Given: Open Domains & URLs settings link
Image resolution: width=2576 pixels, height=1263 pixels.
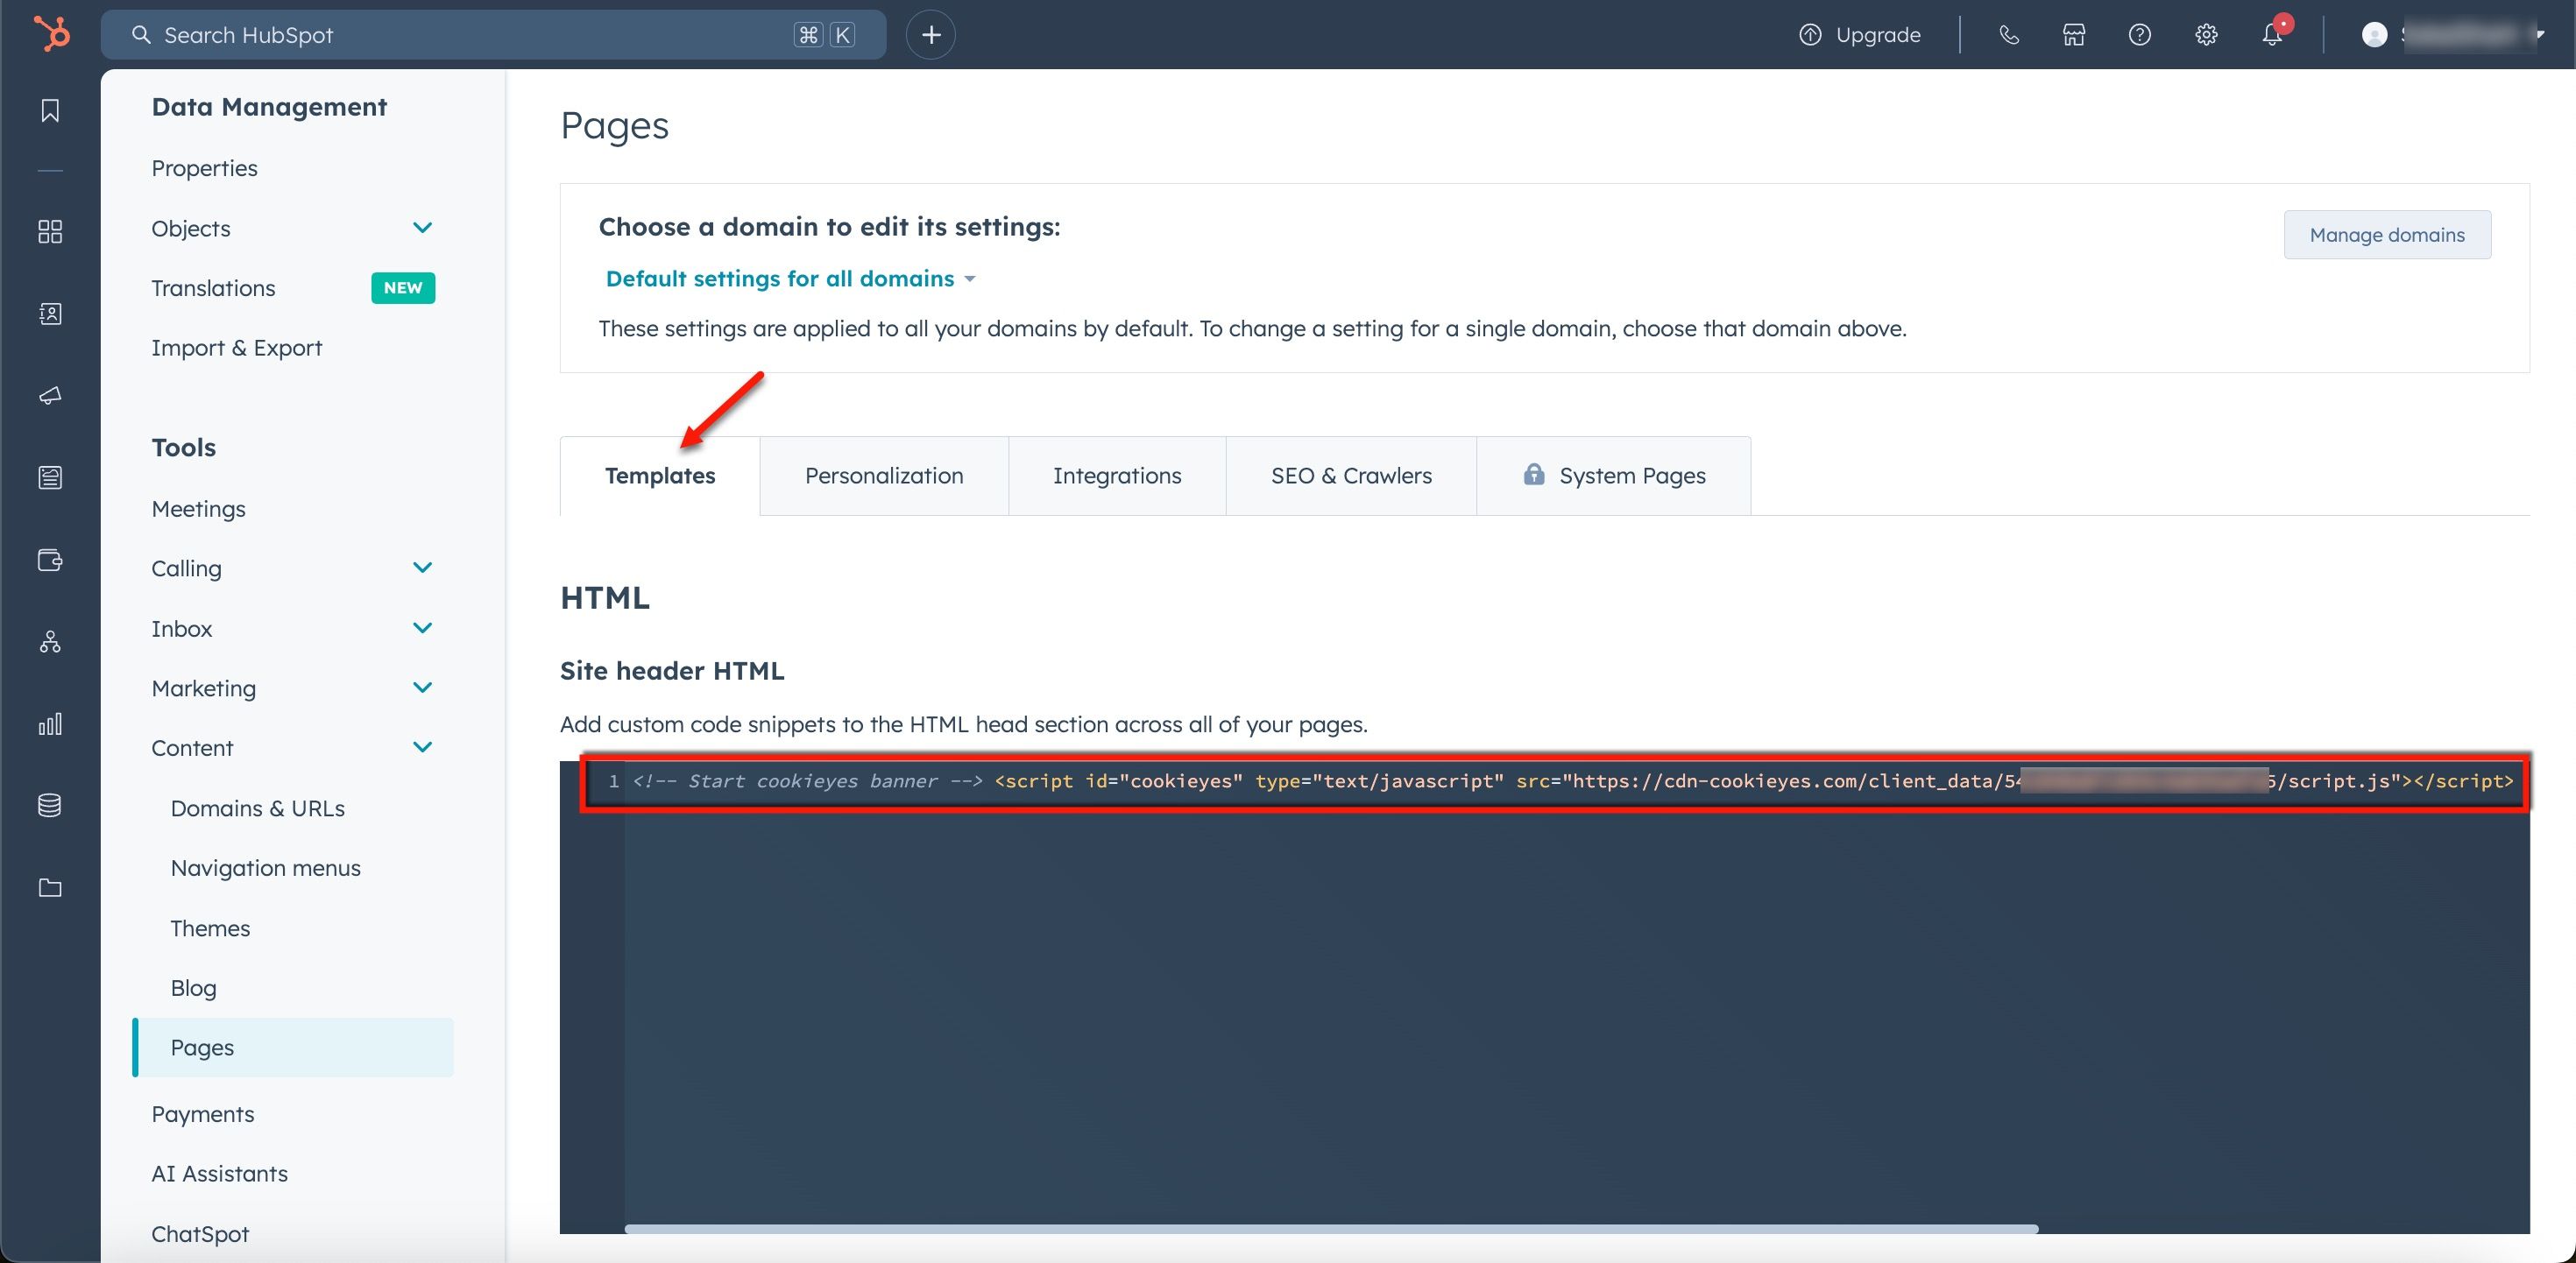Looking at the screenshot, I should (258, 808).
